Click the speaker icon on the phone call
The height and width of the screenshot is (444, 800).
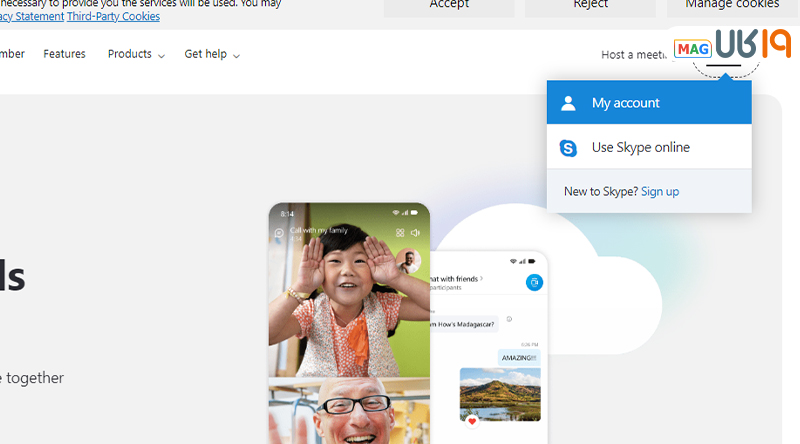click(415, 233)
